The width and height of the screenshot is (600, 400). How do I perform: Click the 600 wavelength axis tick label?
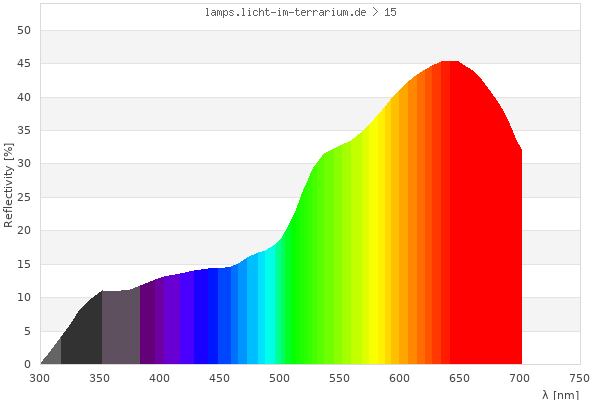(400, 378)
